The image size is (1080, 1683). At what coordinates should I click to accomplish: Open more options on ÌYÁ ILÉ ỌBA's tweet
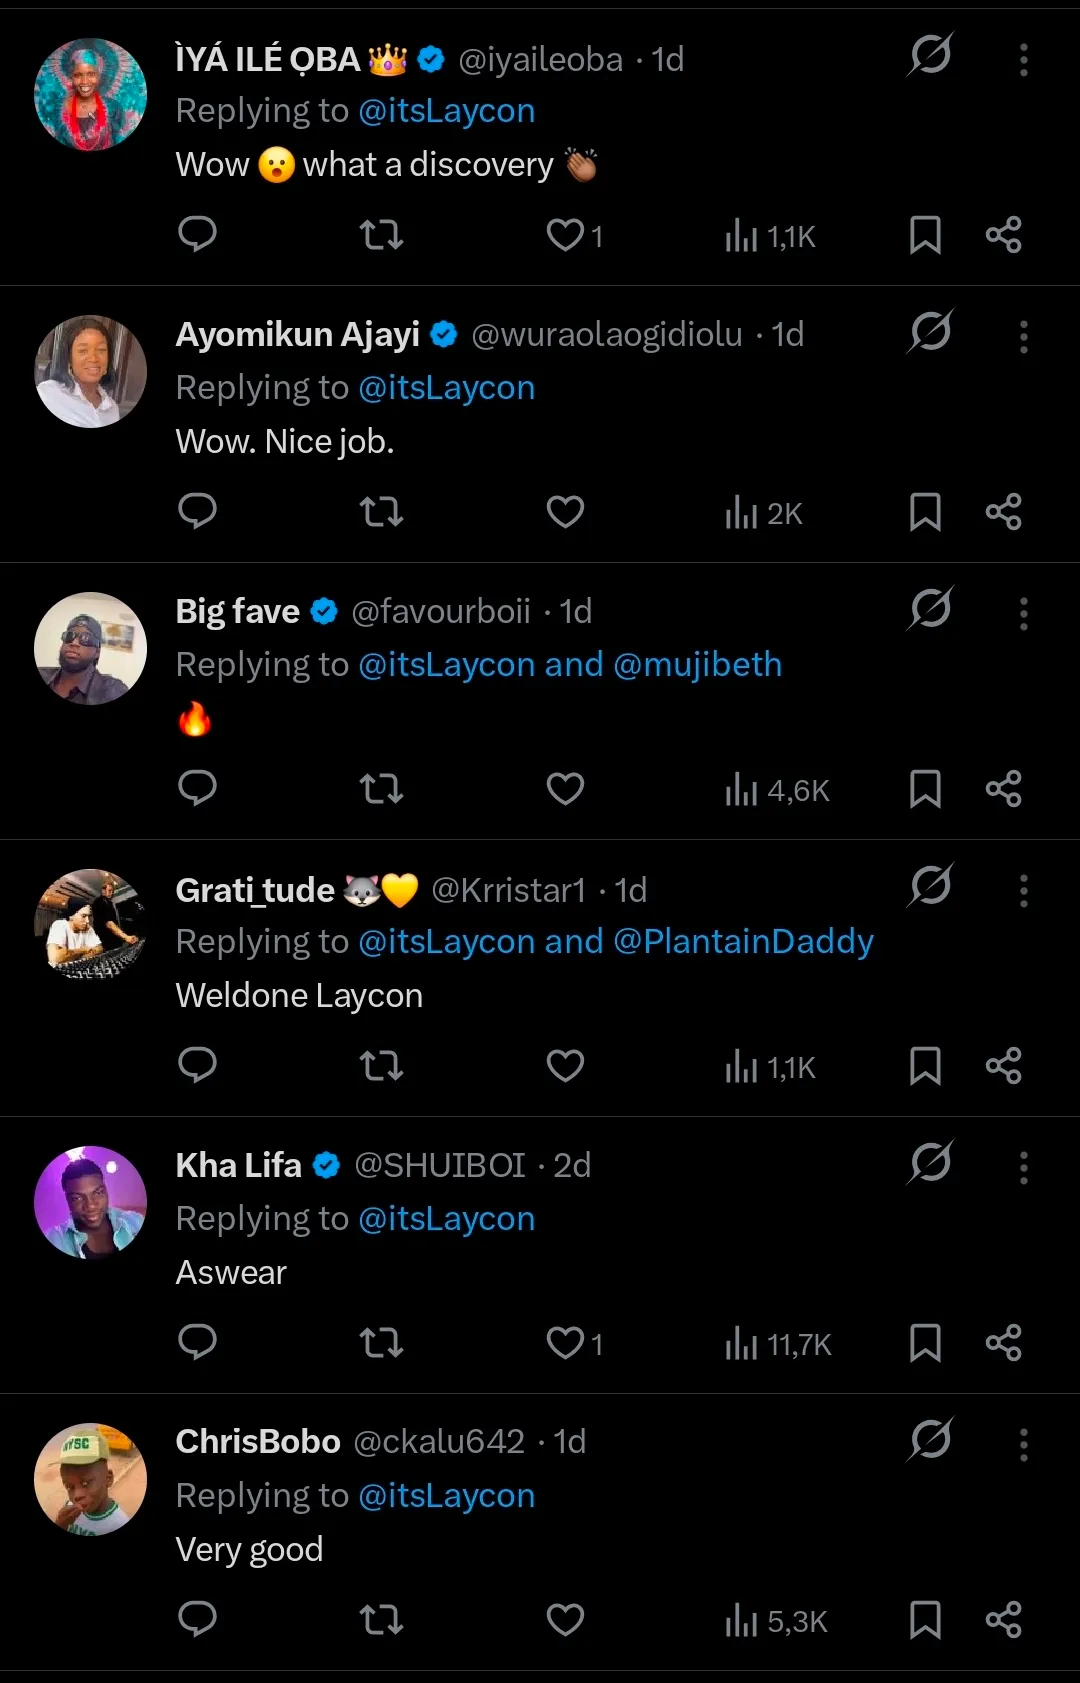tap(1023, 60)
